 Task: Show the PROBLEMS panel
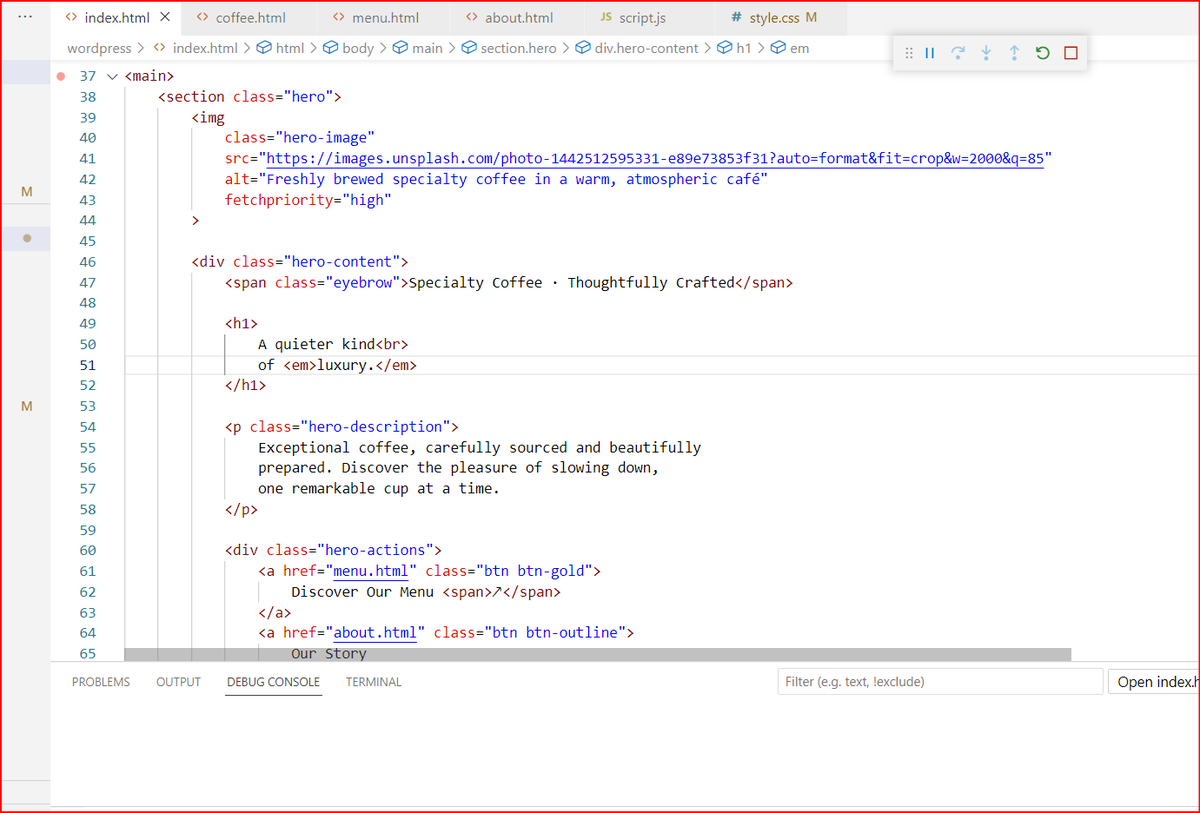101,682
